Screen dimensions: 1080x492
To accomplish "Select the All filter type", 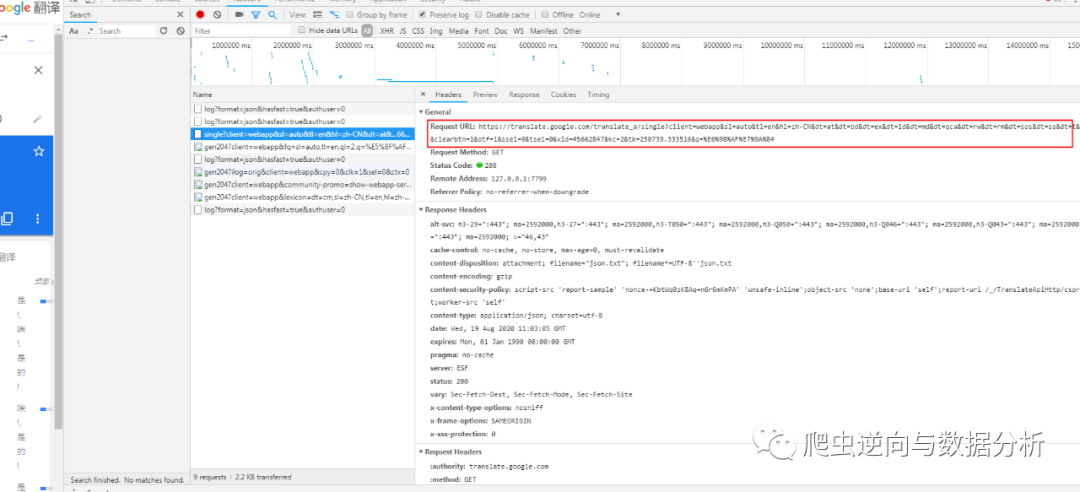I will pos(367,31).
